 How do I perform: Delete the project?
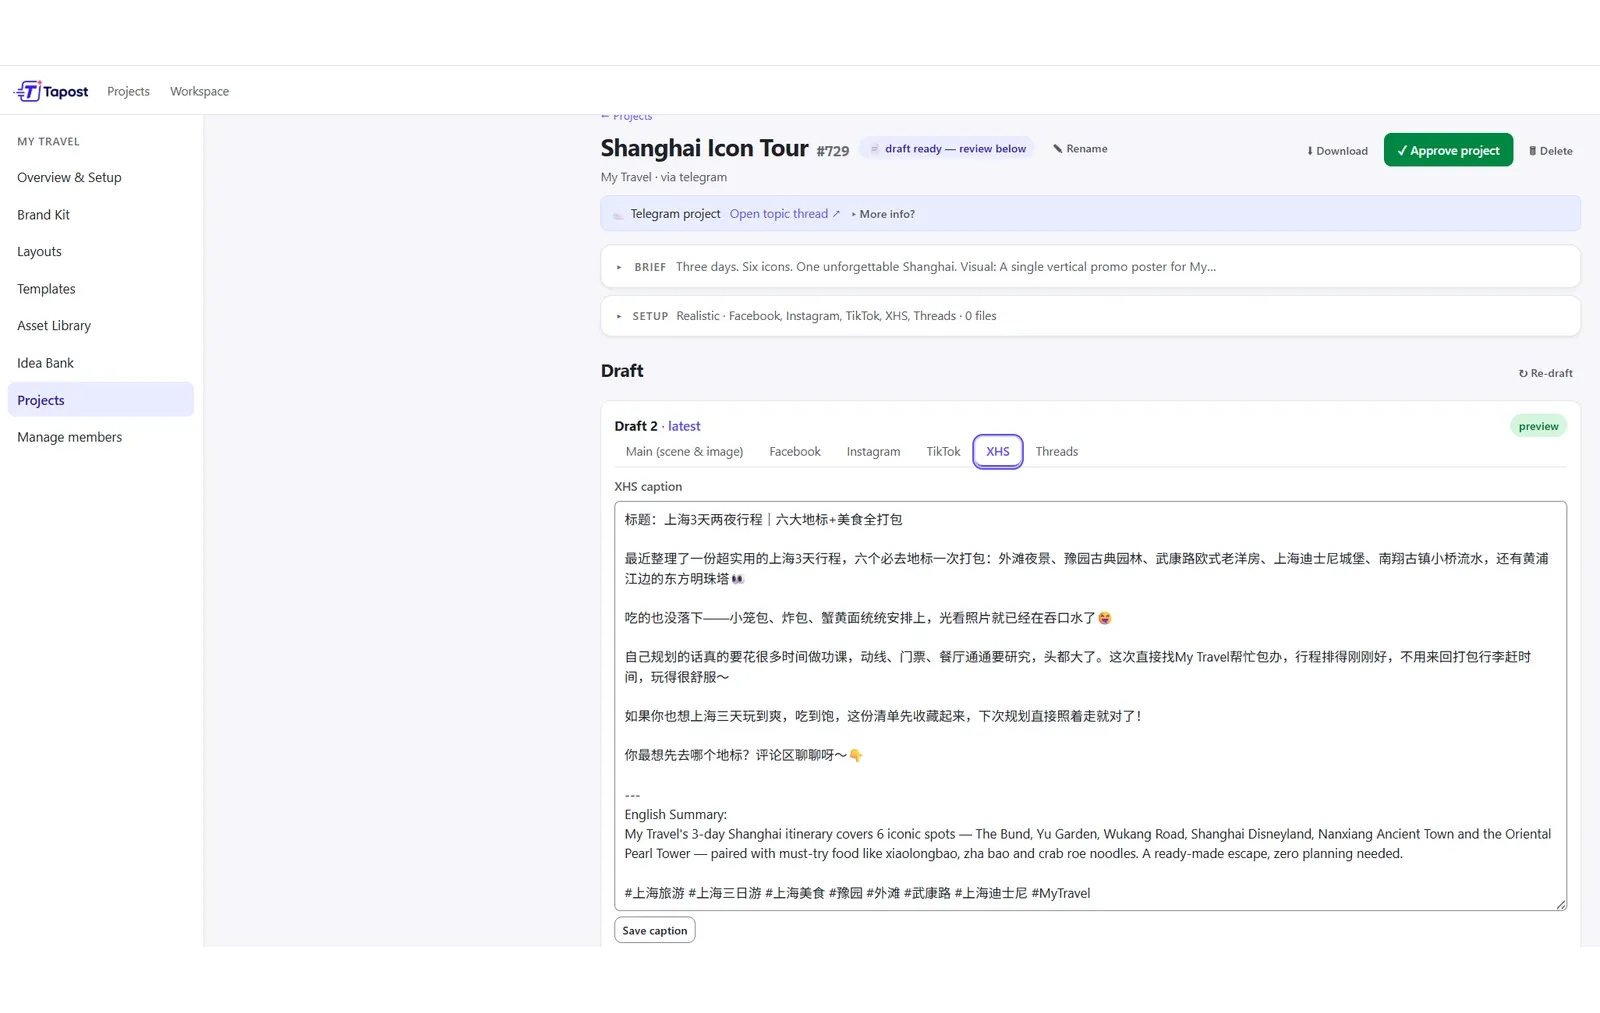coord(1550,151)
